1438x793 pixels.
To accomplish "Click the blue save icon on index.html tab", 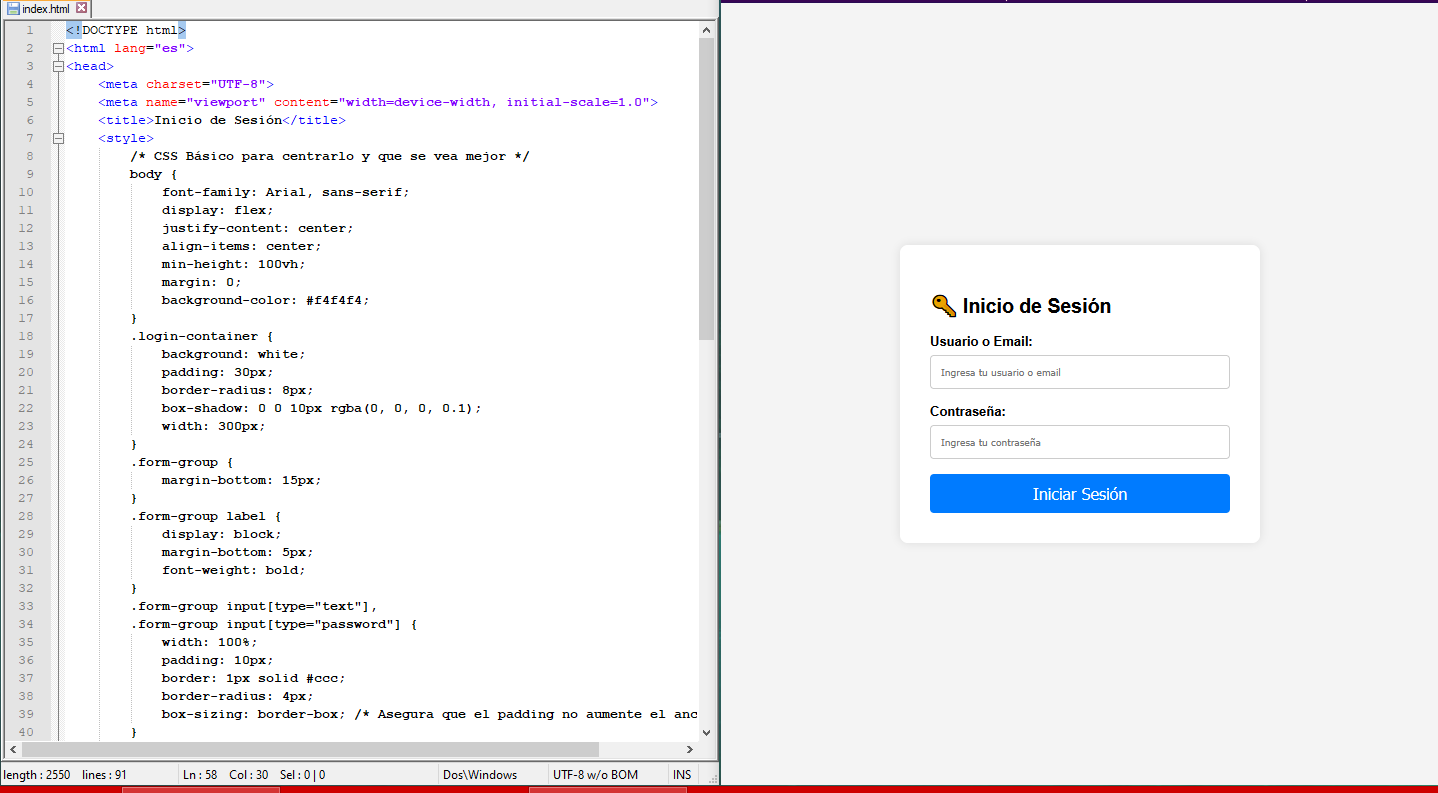I will 13,9.
